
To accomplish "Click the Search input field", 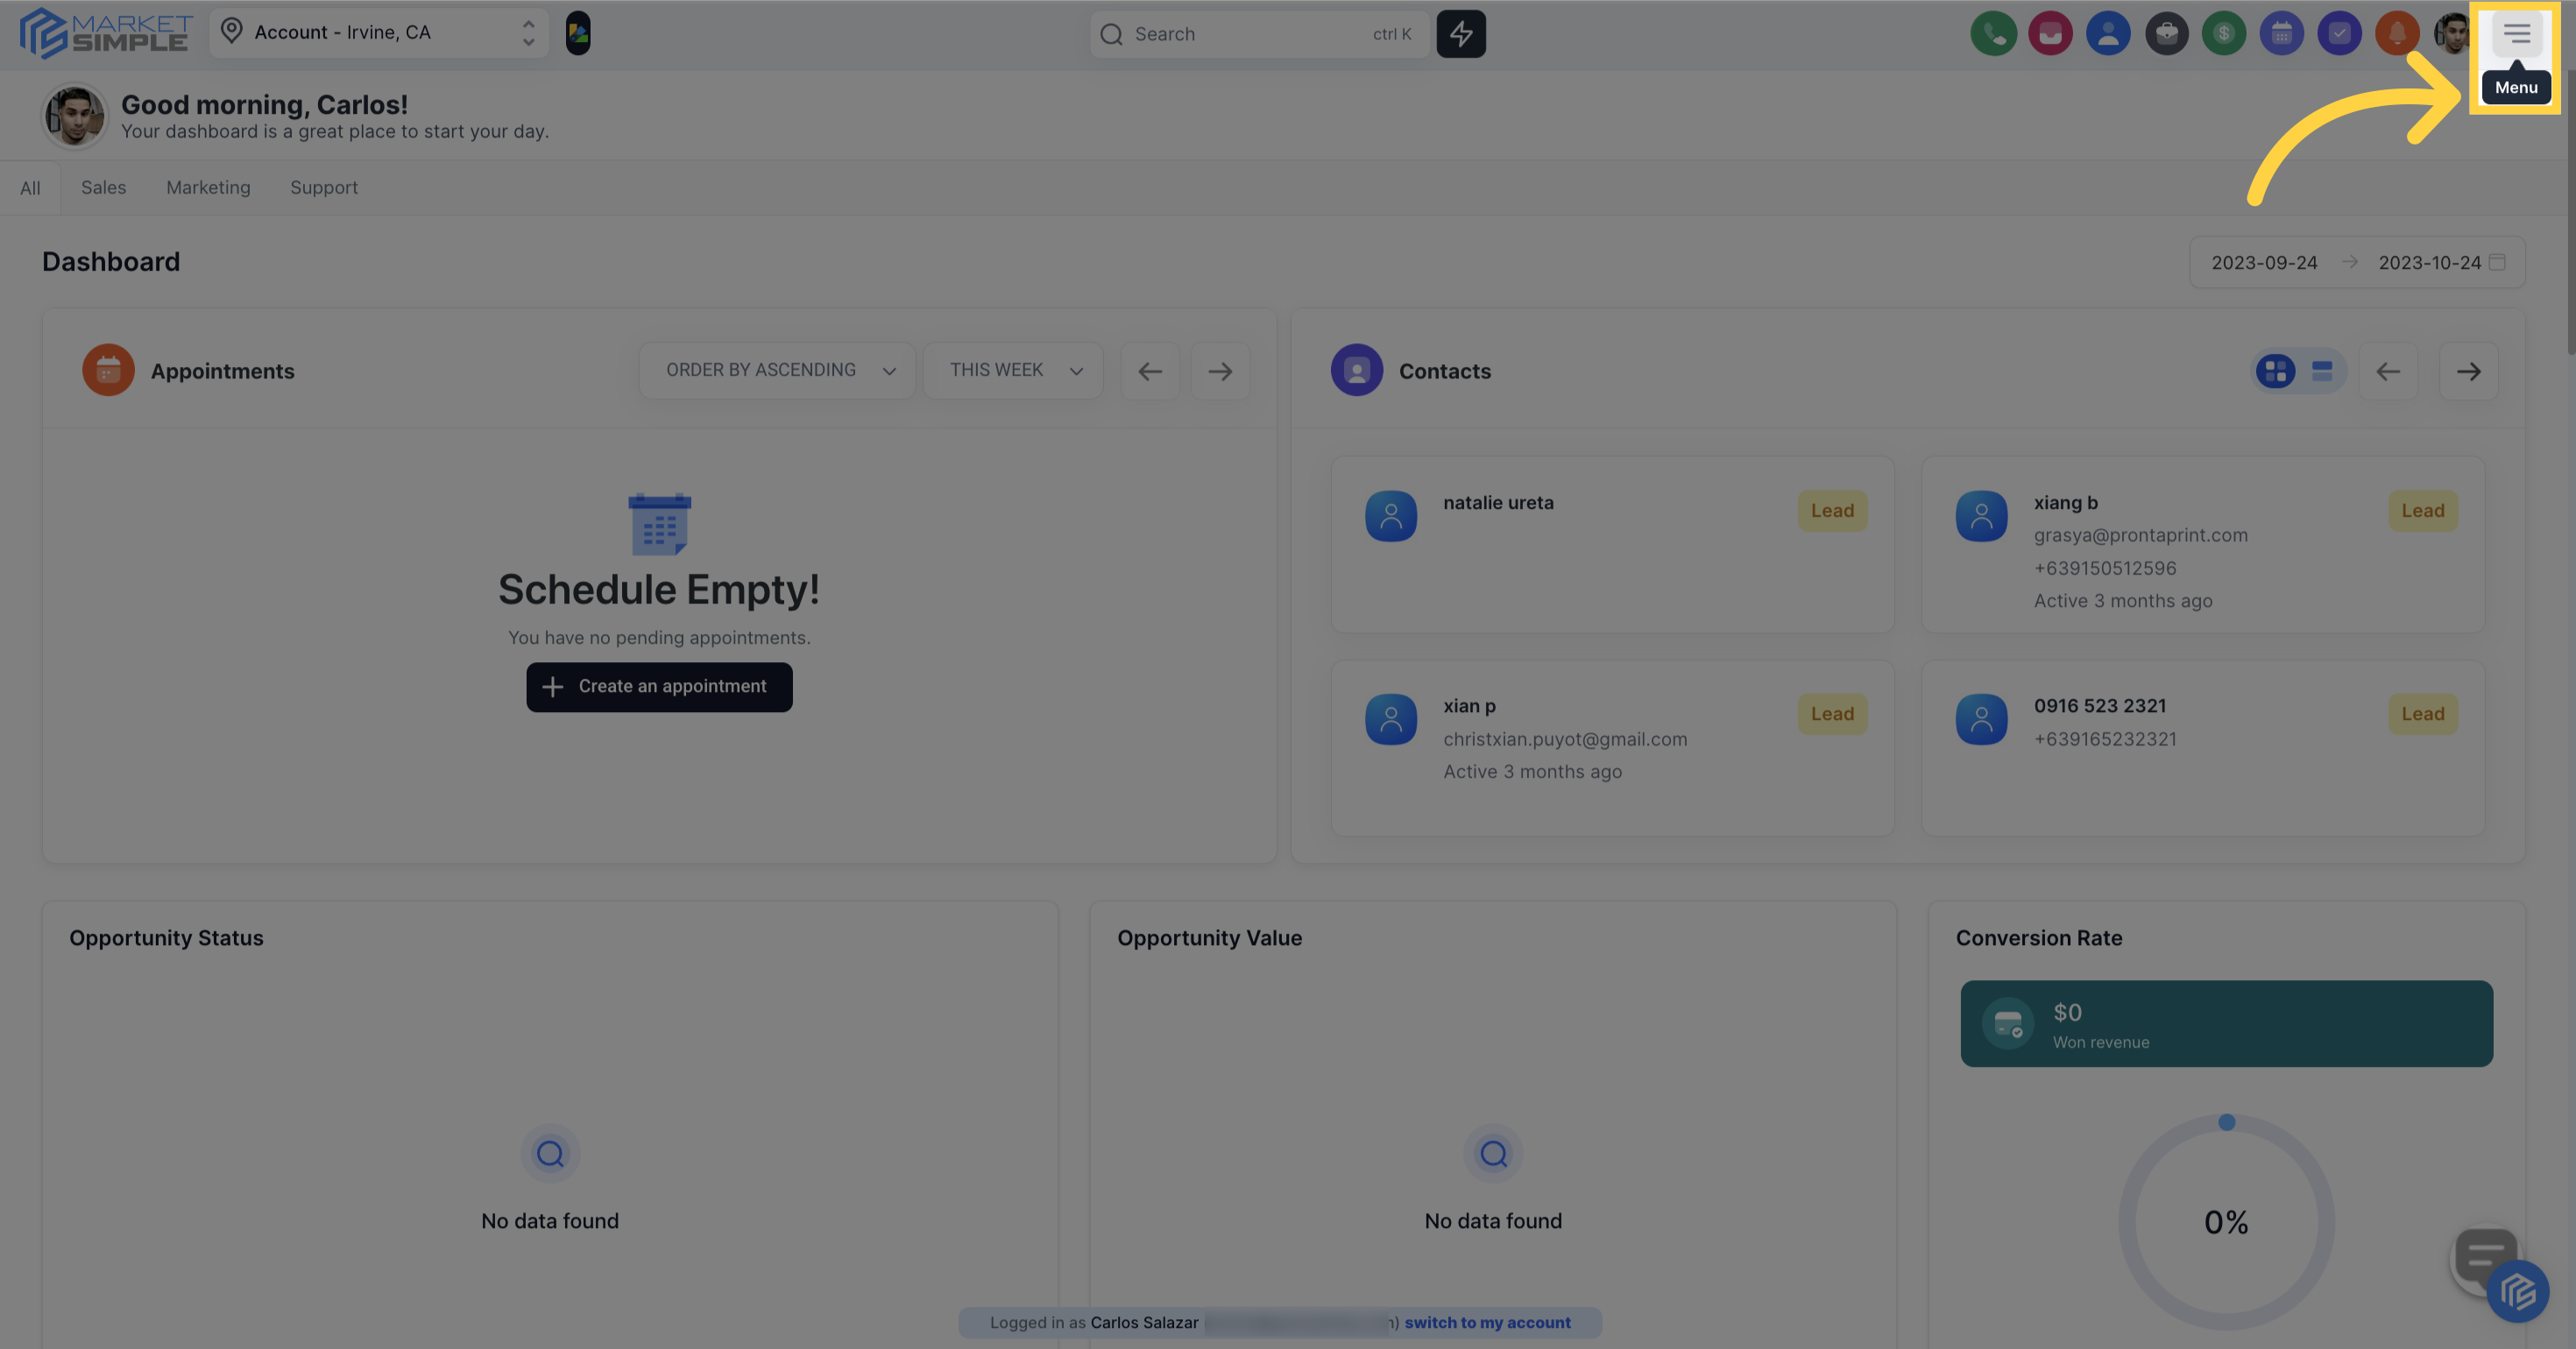I will (1250, 34).
